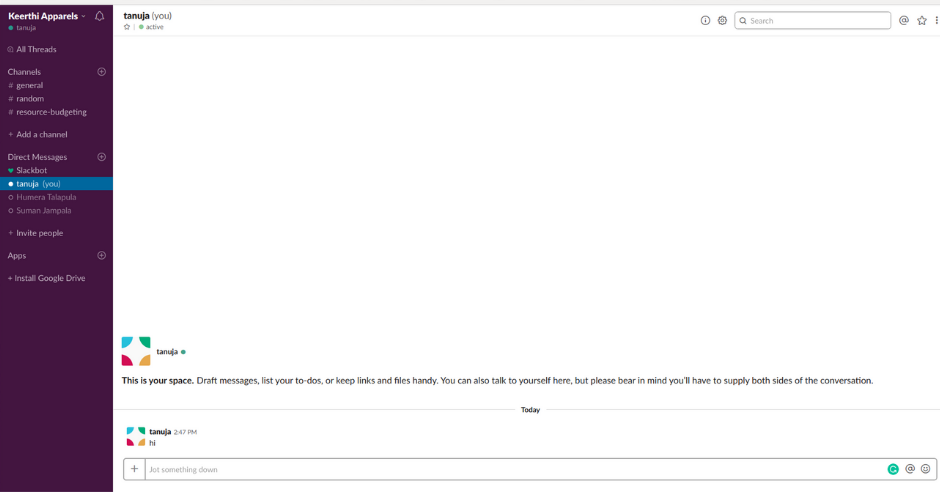Start new direct message via plus icon
Screen dimensions: 940x492
[101, 157]
